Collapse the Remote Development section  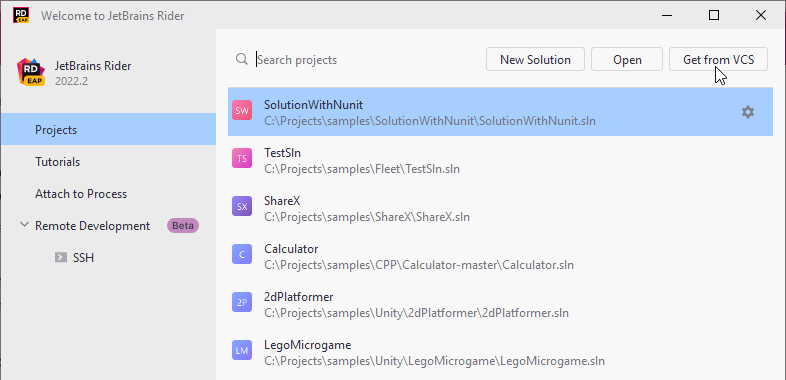pos(24,225)
